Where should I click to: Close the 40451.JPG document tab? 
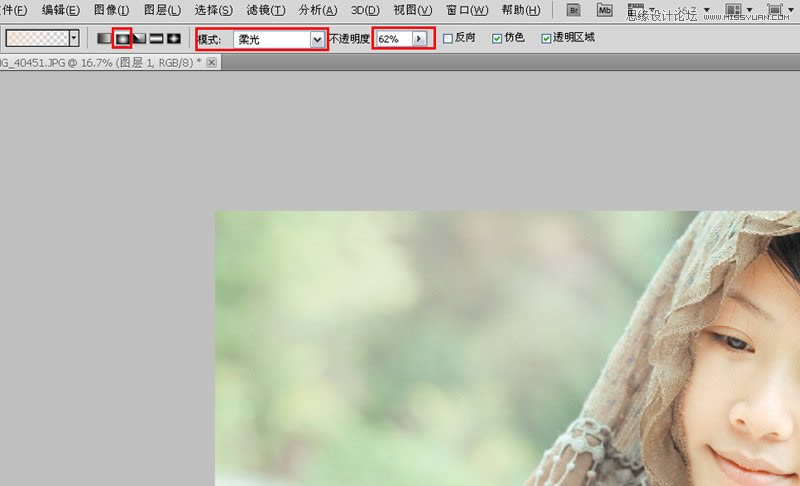pos(212,63)
